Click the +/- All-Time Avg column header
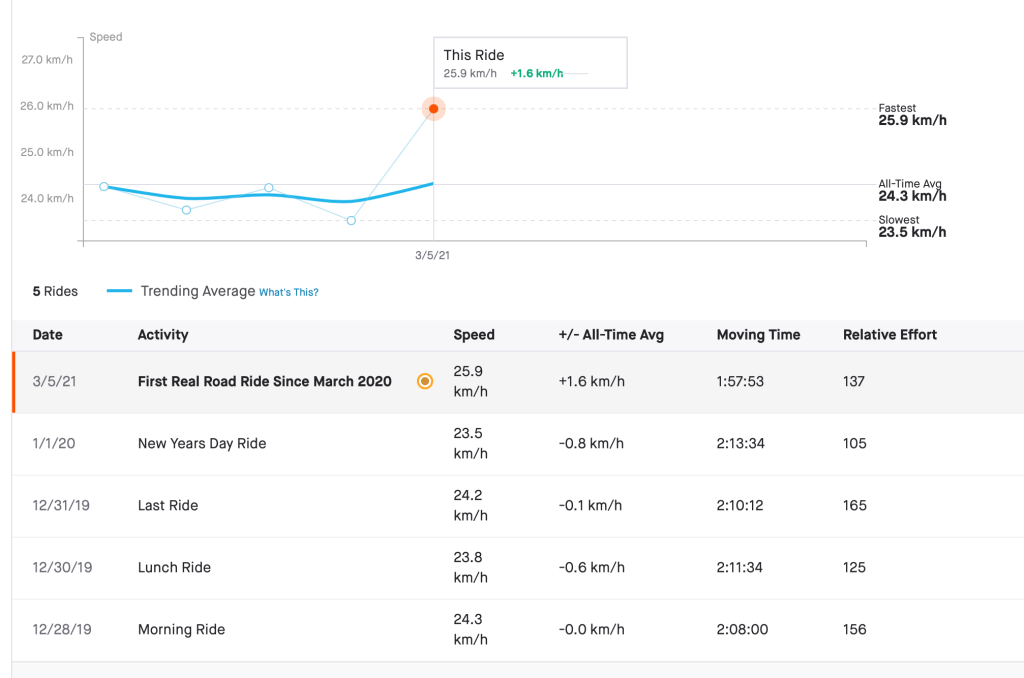This screenshot has width=1024, height=678. click(x=611, y=335)
